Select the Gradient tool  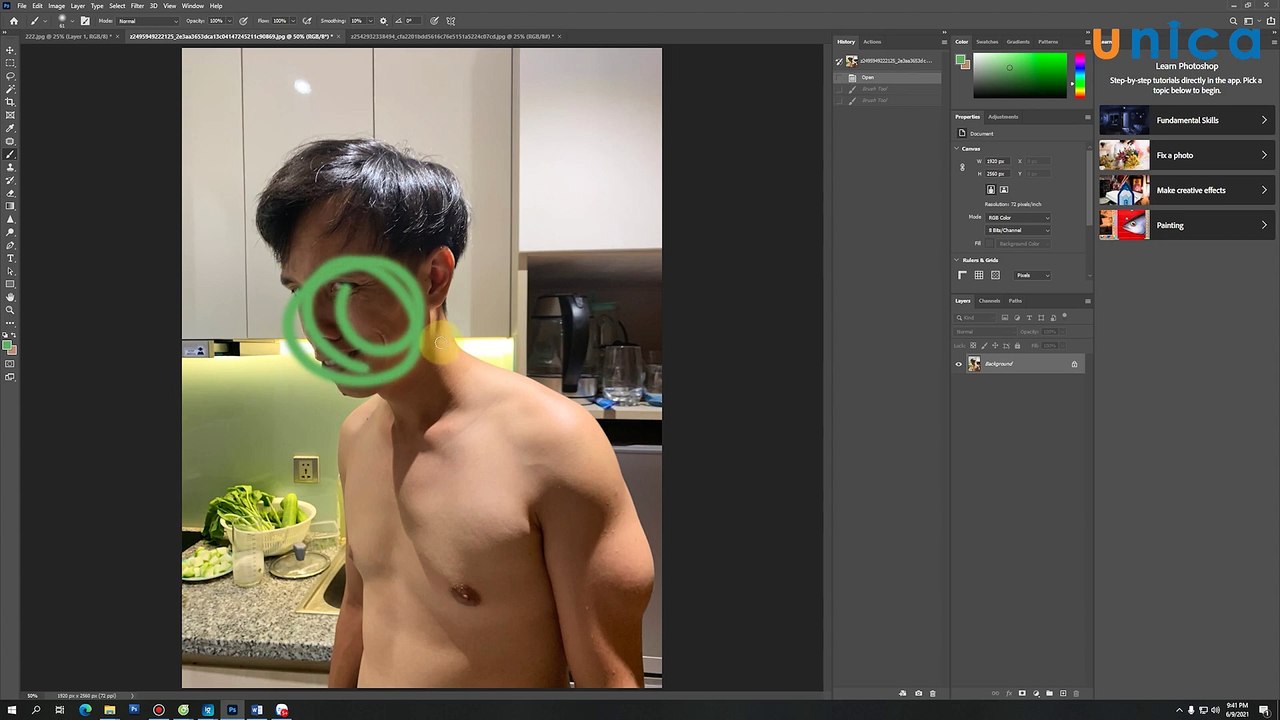tap(10, 206)
